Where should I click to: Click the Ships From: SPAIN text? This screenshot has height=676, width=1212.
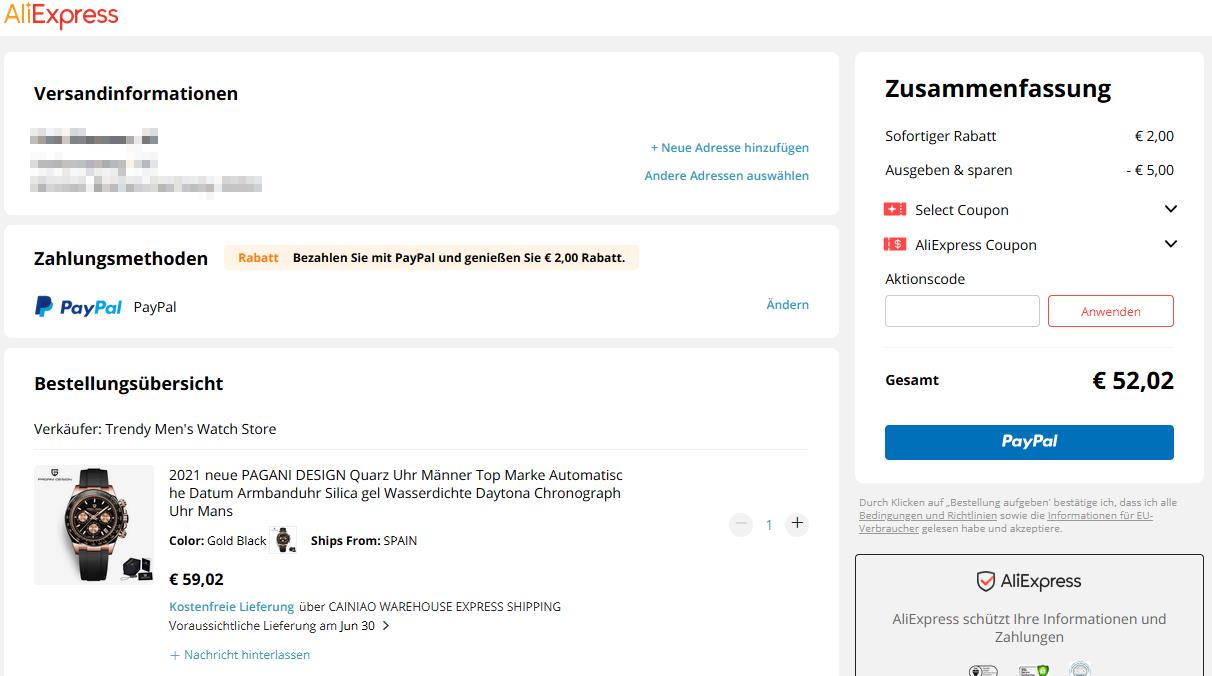point(364,541)
